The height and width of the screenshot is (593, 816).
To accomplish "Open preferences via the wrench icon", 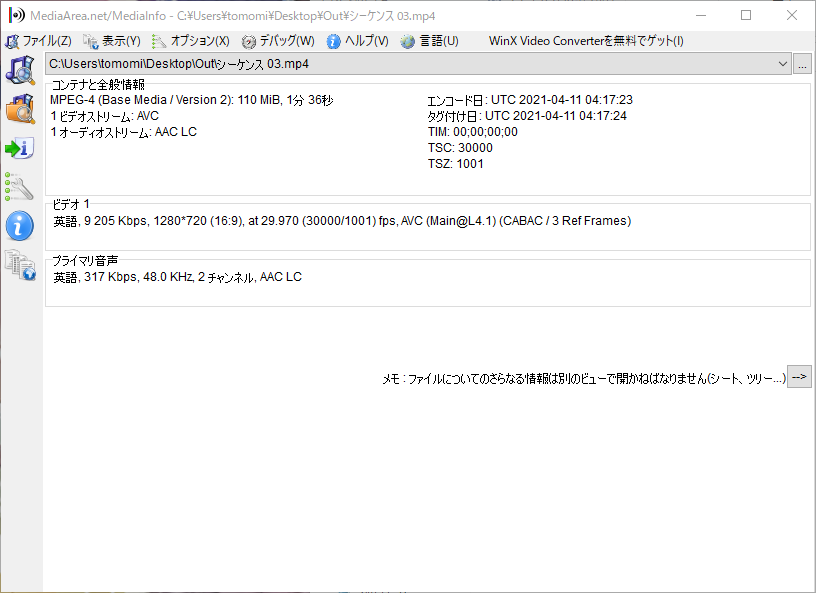I will [19, 186].
